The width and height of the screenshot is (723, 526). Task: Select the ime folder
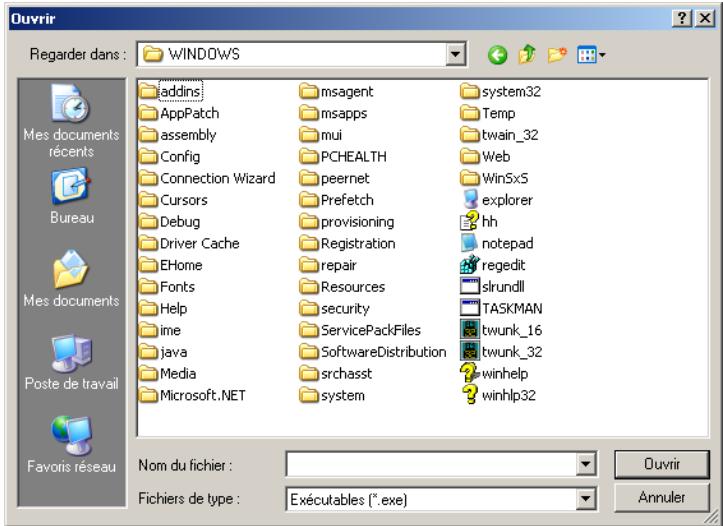click(x=160, y=330)
